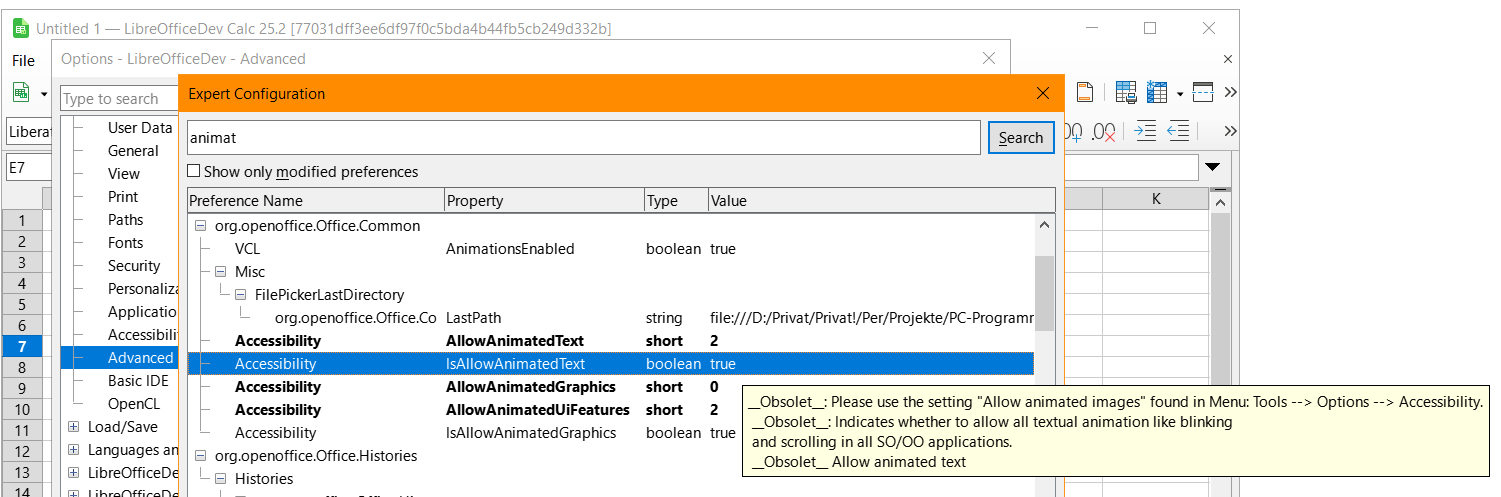Select the AllowAnimatedUiFeatures preference row
The width and height of the screenshot is (1501, 497).
[x=610, y=410]
